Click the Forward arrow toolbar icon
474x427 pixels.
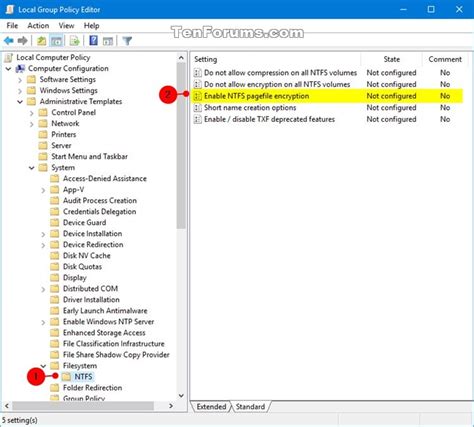(x=23, y=41)
